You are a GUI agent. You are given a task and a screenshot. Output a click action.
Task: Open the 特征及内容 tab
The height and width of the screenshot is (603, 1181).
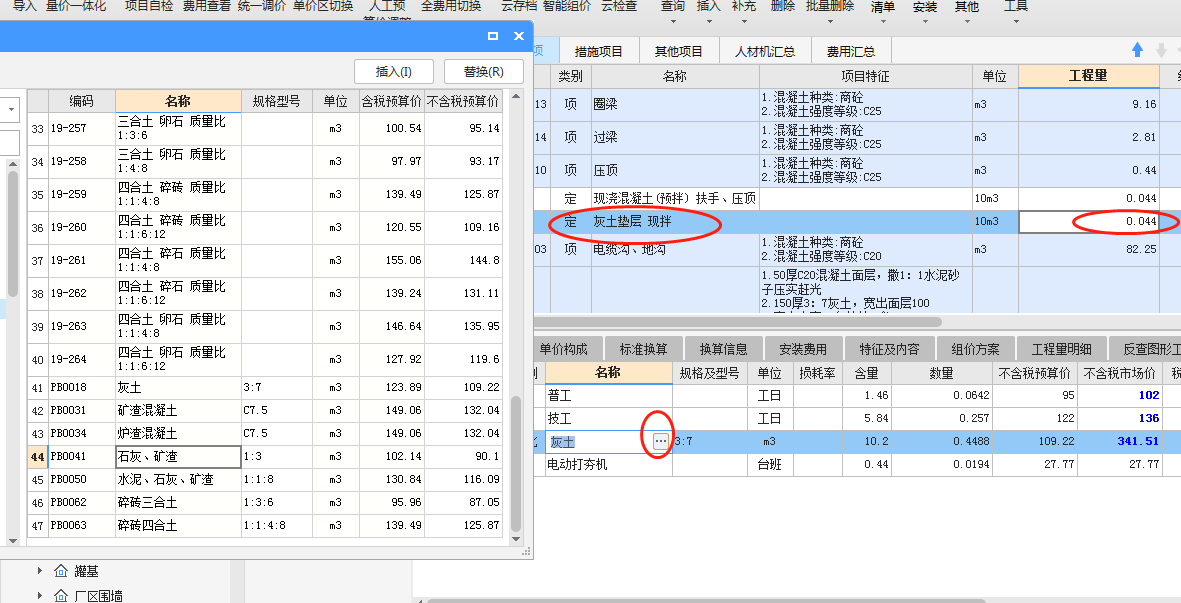coord(890,349)
